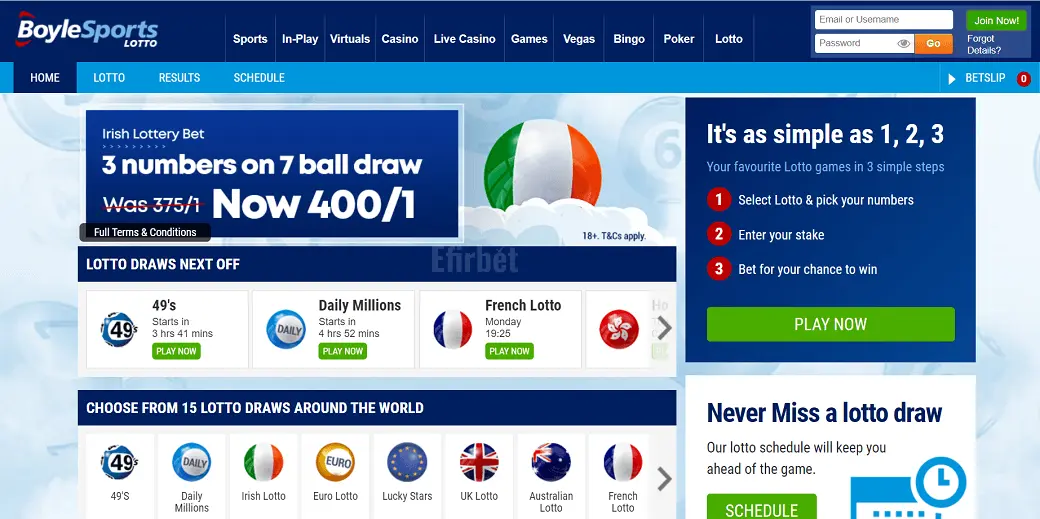Select the Irish Lotto flag ball

click(263, 462)
